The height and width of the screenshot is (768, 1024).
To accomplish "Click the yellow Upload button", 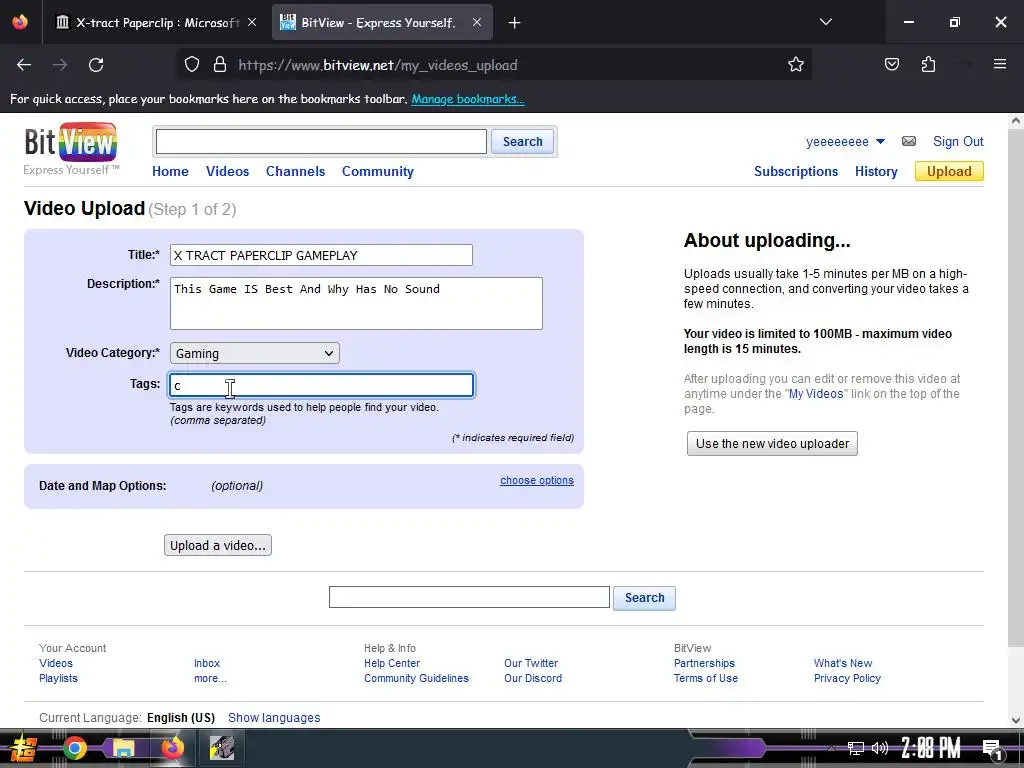I will point(949,171).
